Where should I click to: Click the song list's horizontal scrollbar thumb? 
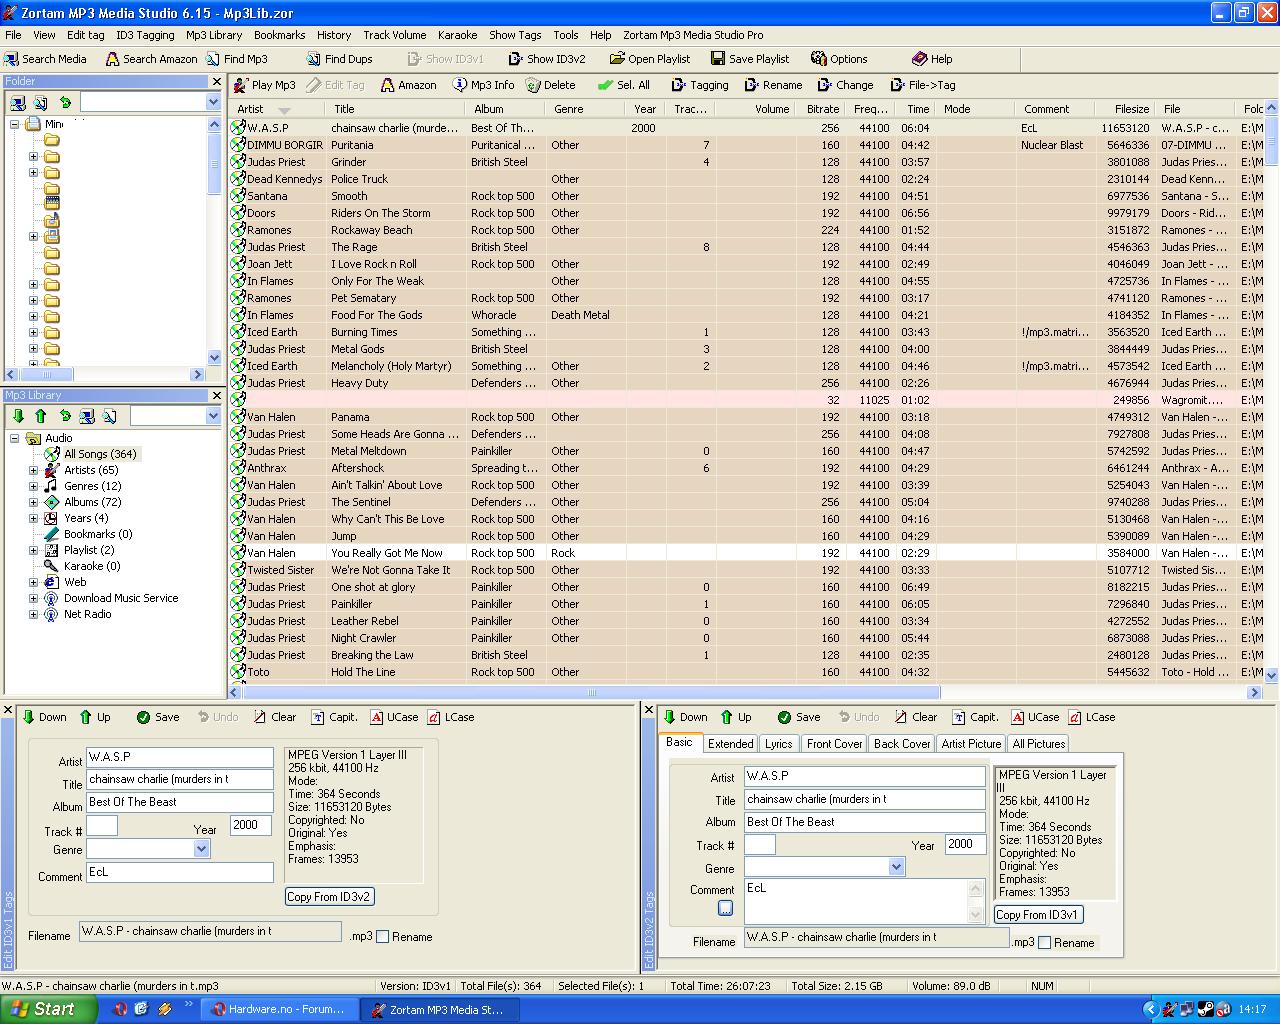(x=590, y=692)
